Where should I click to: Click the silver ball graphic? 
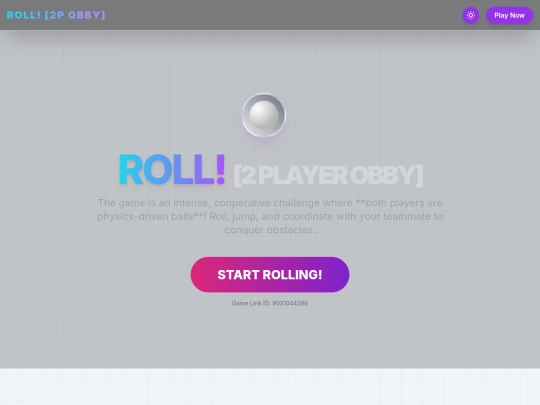(264, 115)
